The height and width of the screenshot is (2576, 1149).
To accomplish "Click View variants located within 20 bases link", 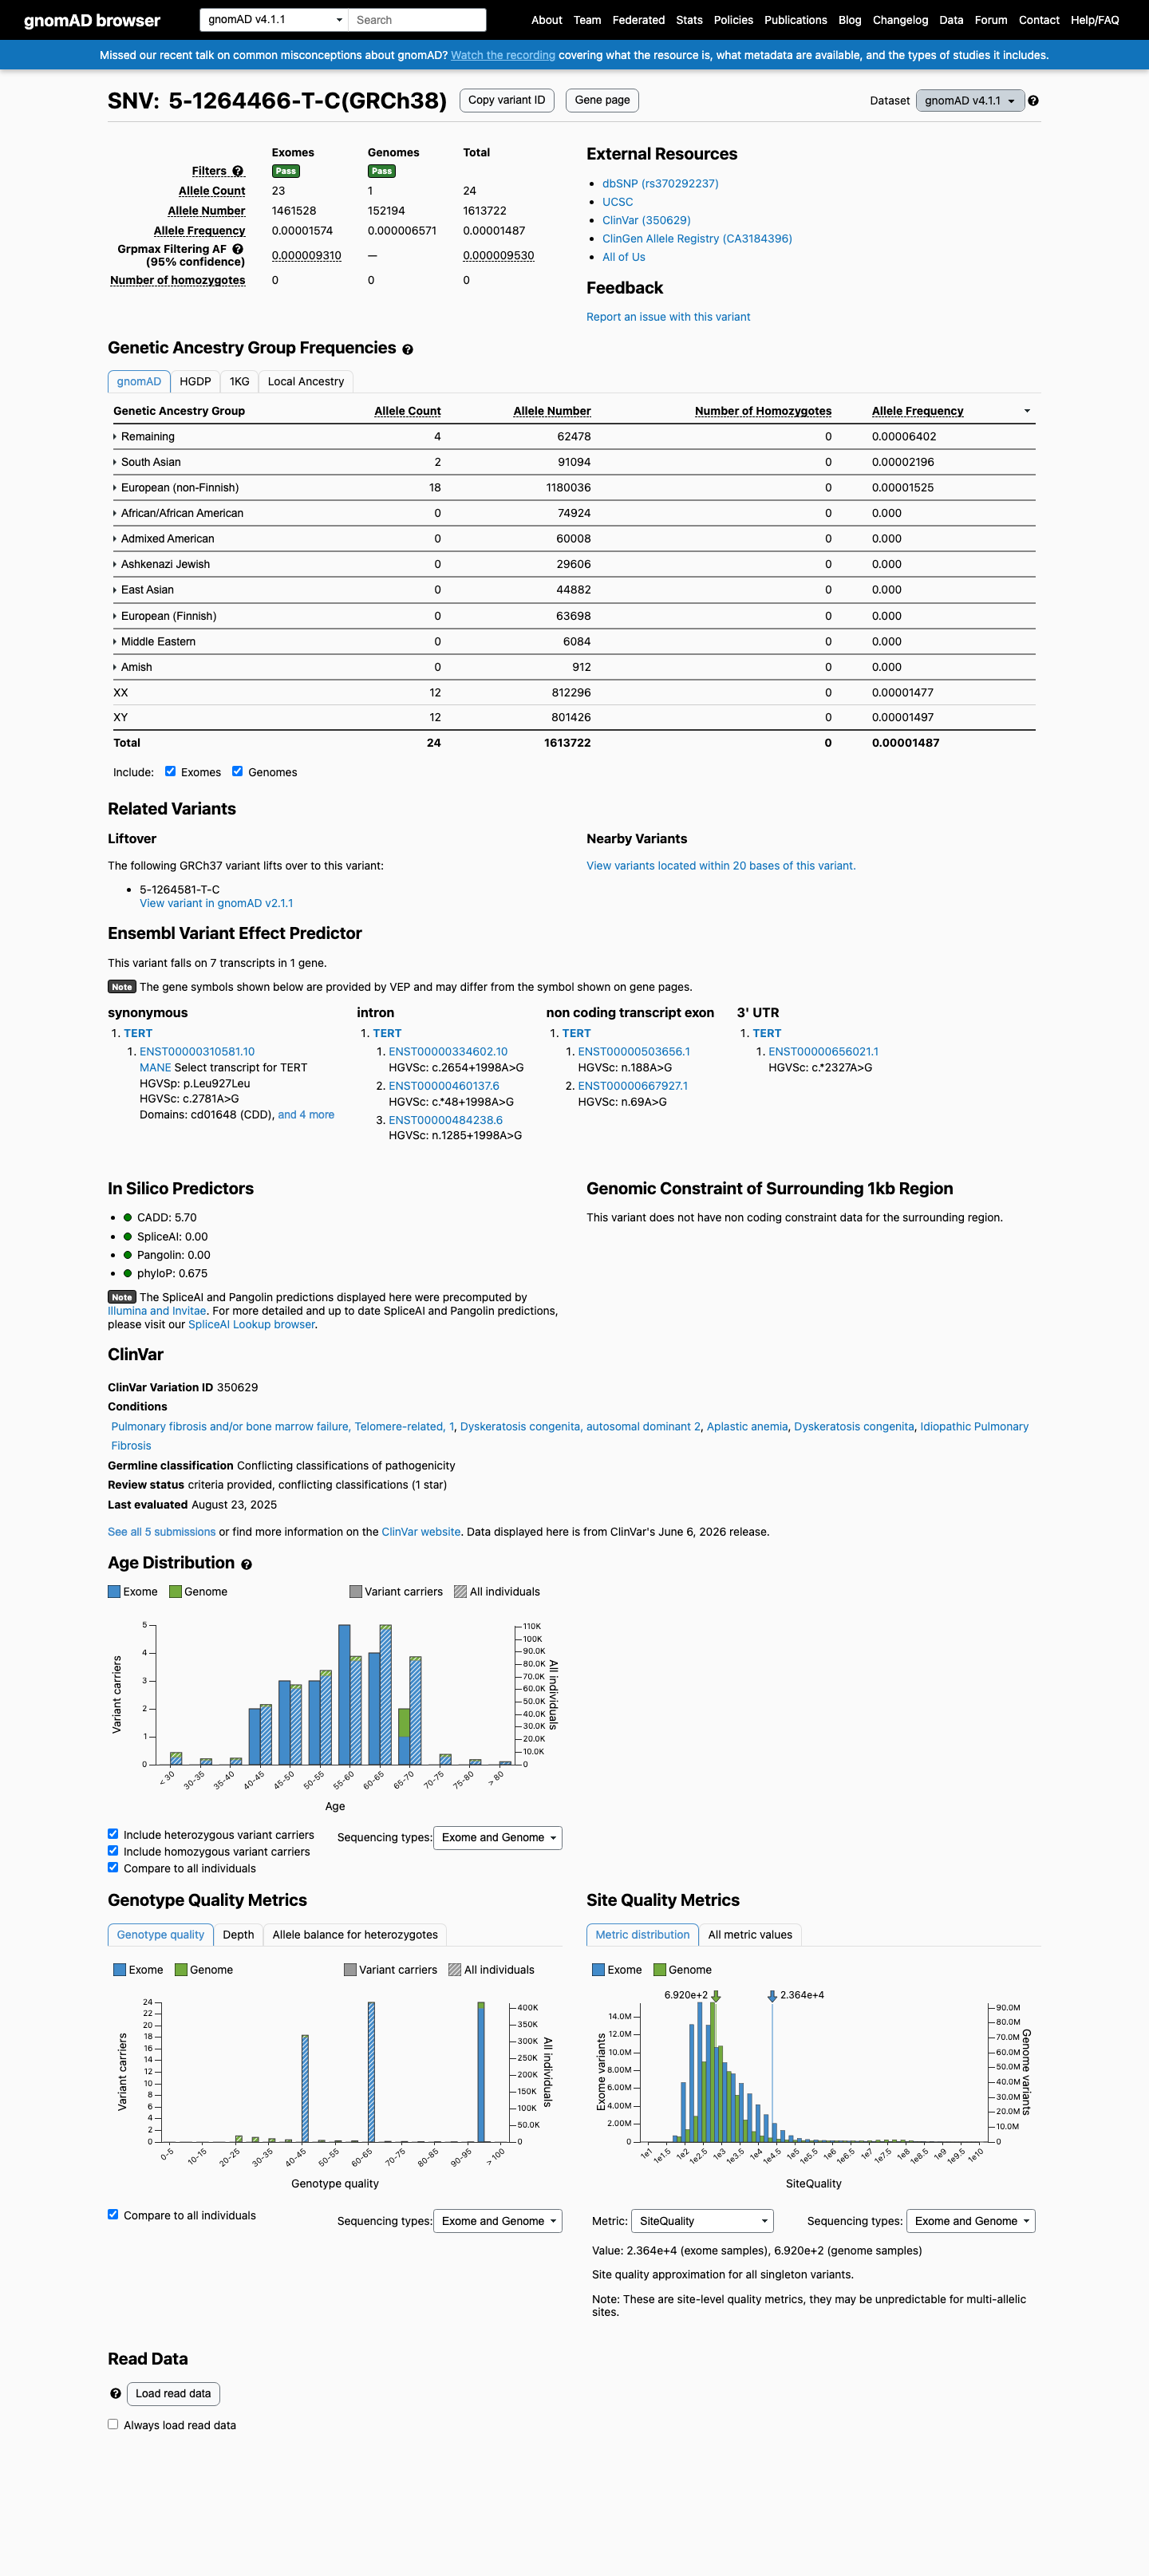I will 721,866.
